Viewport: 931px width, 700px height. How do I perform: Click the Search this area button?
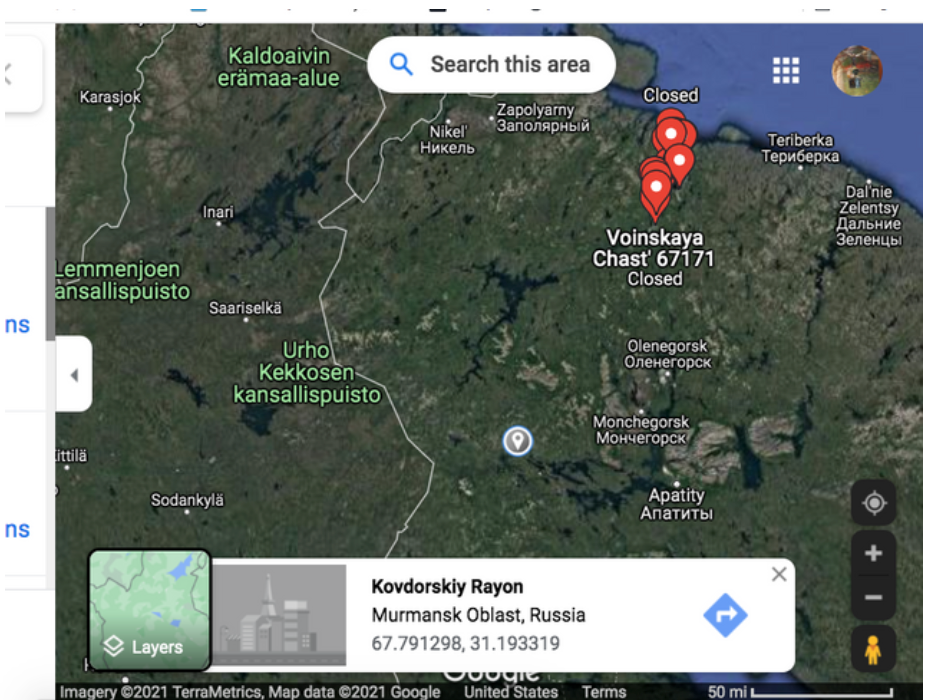[491, 64]
